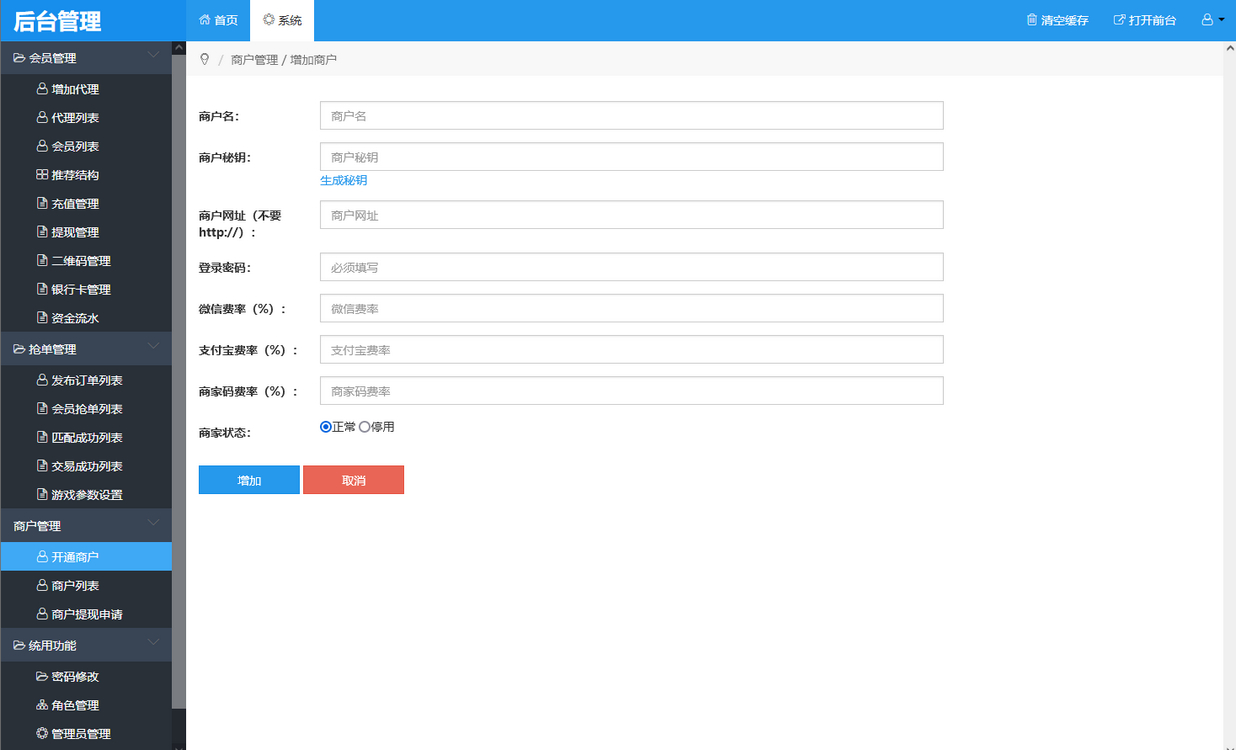
Task: Collapse the 抢单管理 sidebar section
Action: point(153,346)
